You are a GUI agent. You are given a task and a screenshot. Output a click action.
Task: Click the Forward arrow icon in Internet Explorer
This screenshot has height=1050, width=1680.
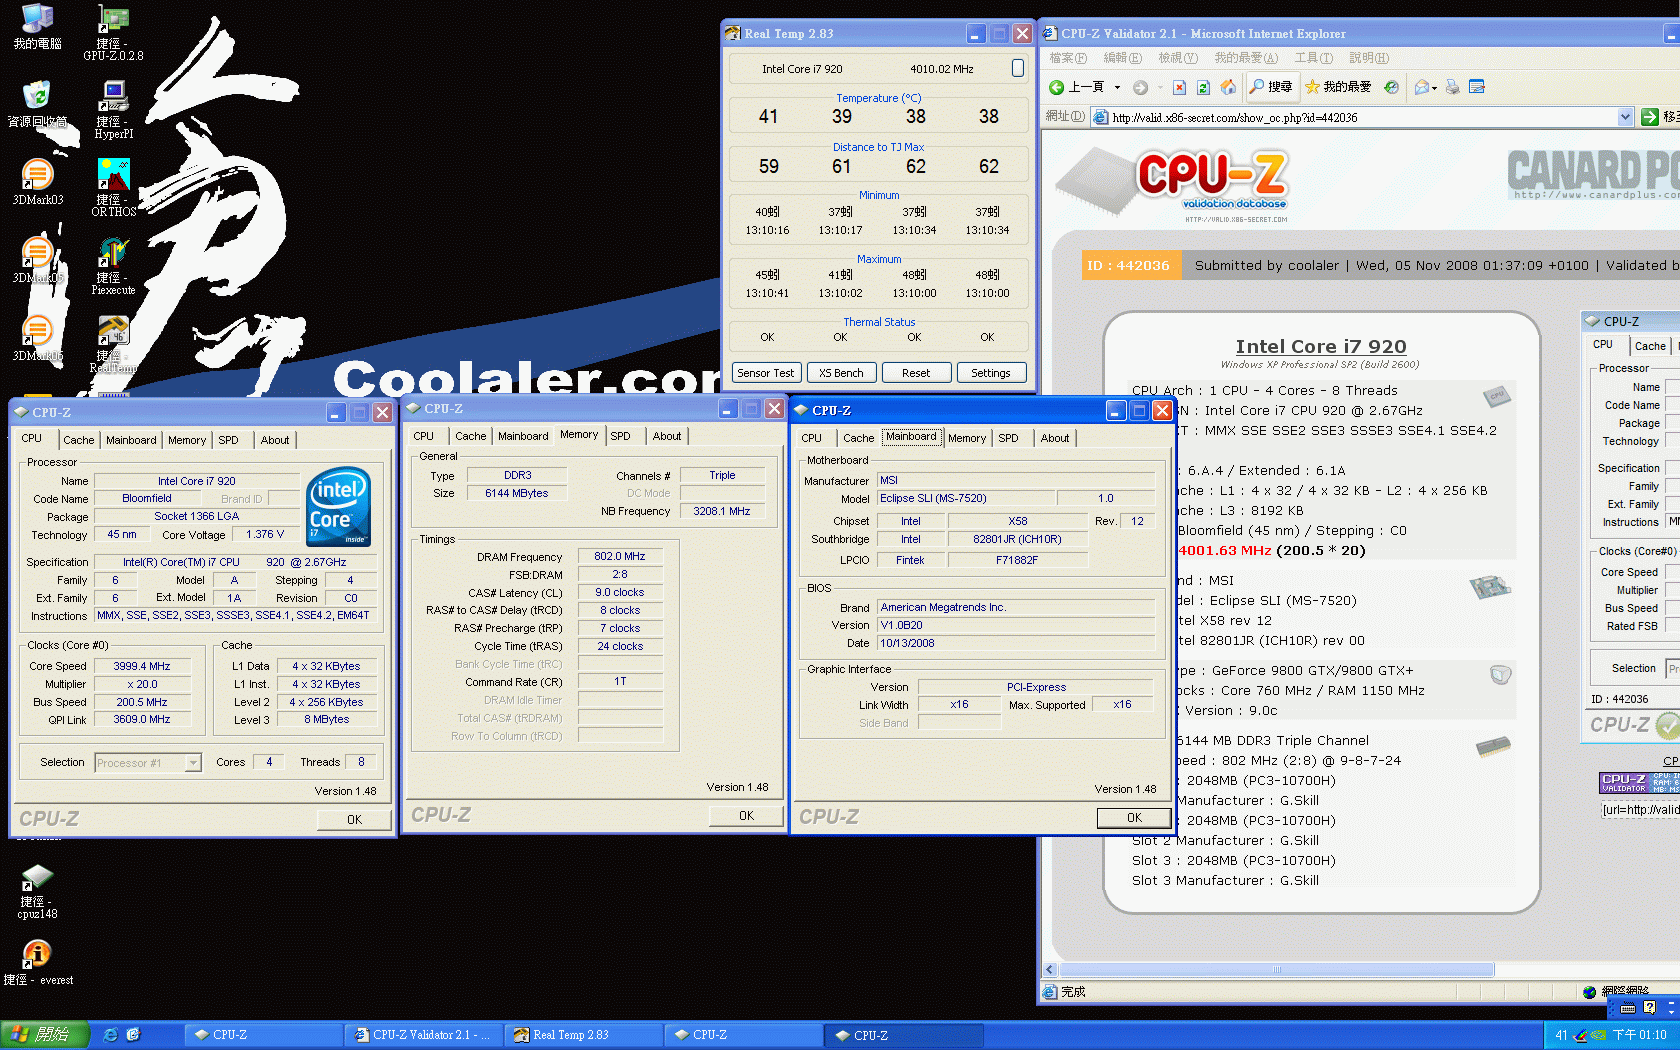[1140, 87]
